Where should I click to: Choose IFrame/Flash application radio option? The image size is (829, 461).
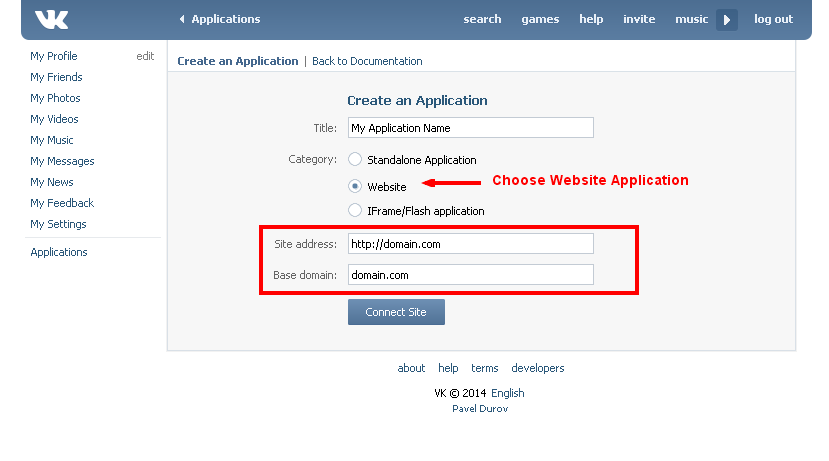[355, 211]
